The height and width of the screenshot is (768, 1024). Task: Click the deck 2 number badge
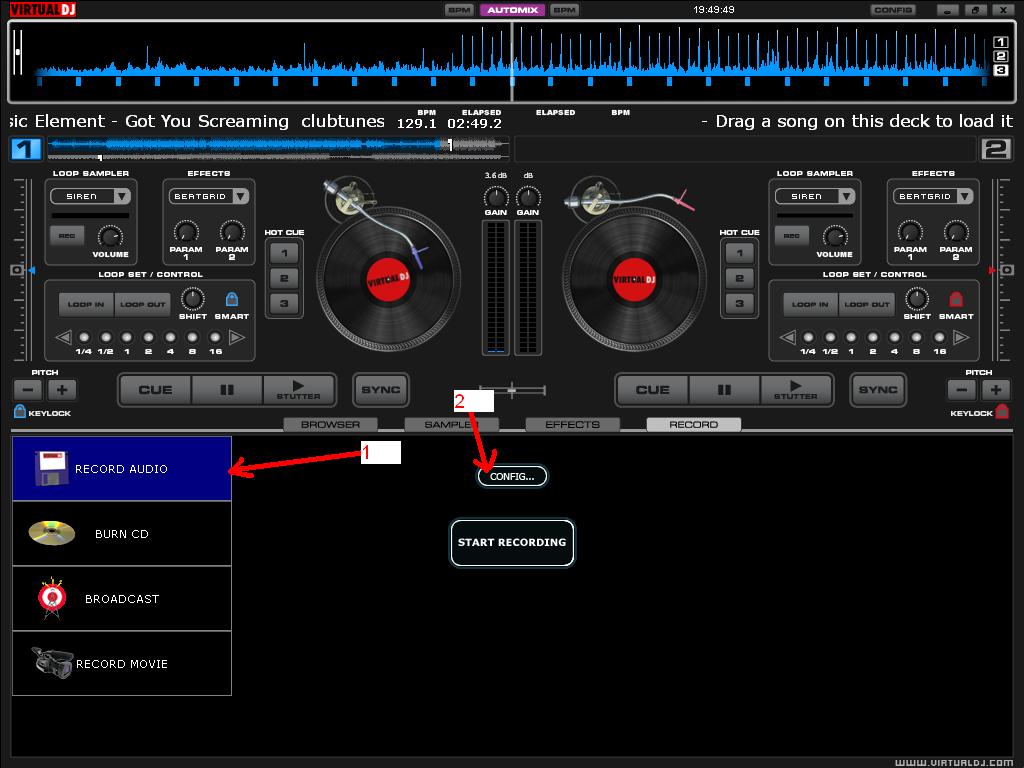tap(996, 149)
